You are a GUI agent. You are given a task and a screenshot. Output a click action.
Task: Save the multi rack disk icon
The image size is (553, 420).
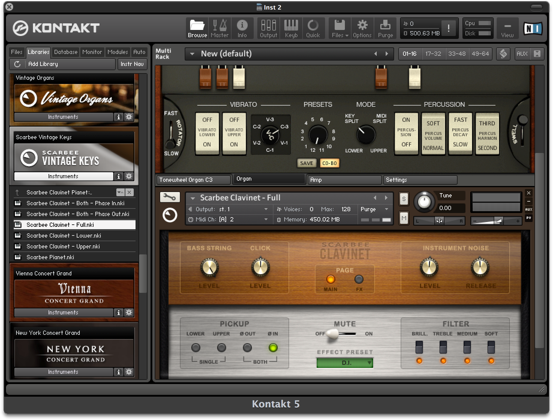tap(537, 54)
